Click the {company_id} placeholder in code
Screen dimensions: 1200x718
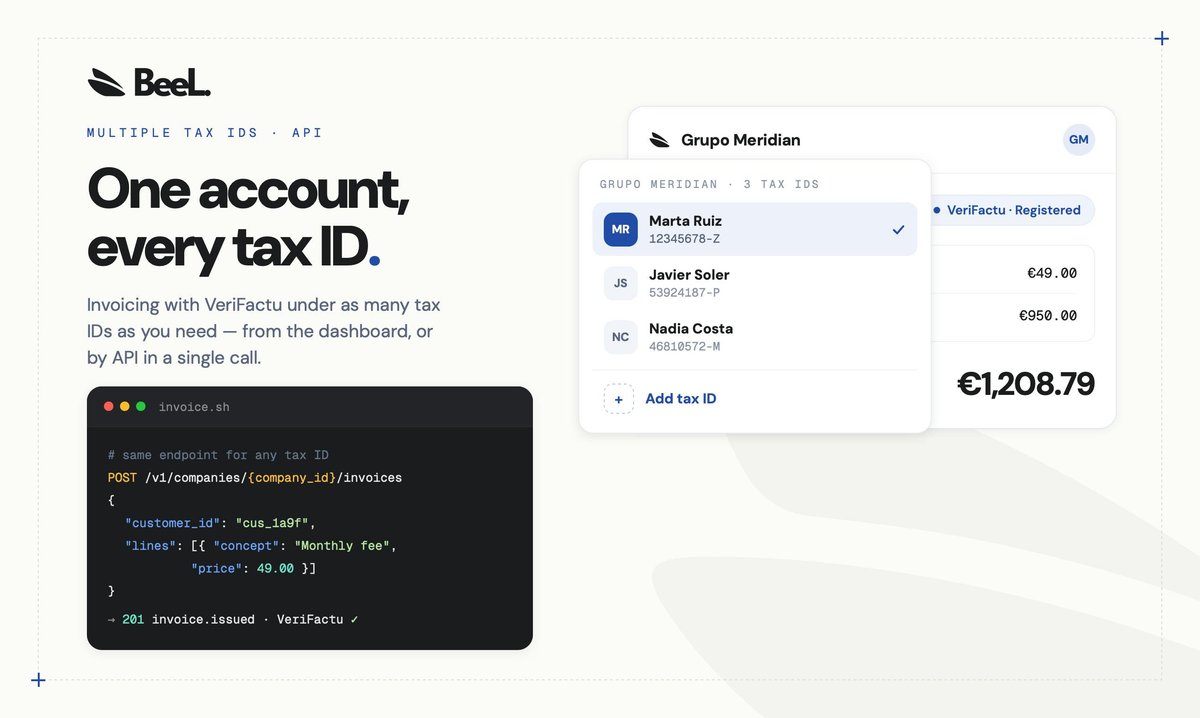tap(293, 478)
